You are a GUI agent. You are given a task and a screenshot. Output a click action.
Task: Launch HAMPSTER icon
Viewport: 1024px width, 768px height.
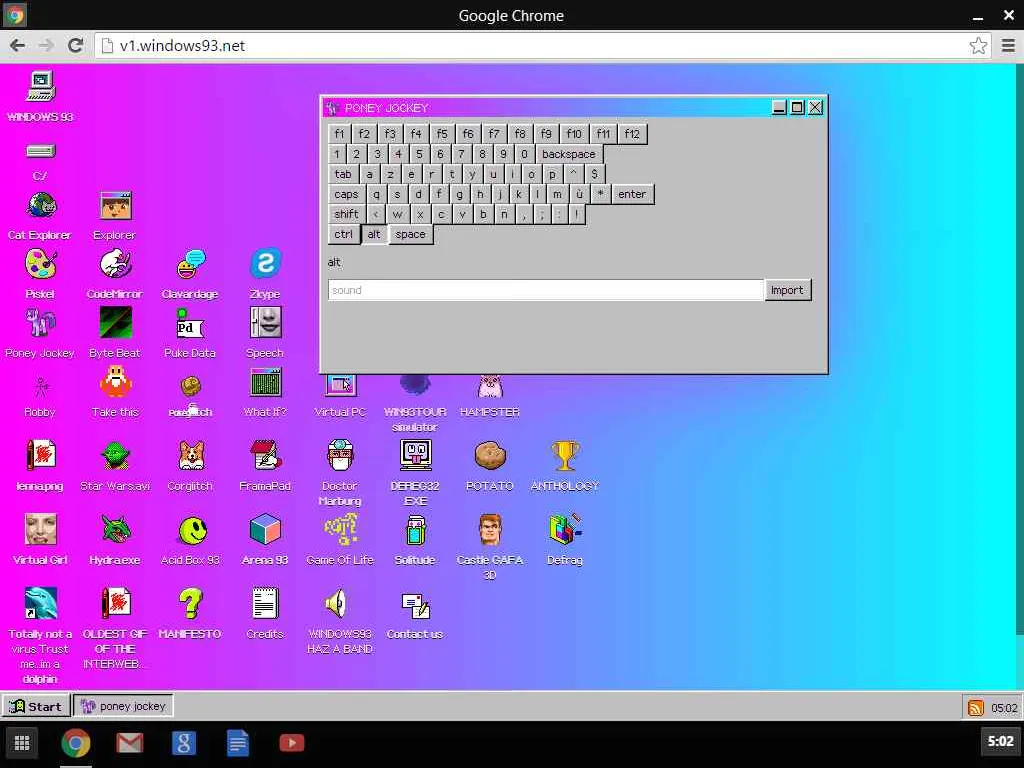pyautogui.click(x=490, y=386)
